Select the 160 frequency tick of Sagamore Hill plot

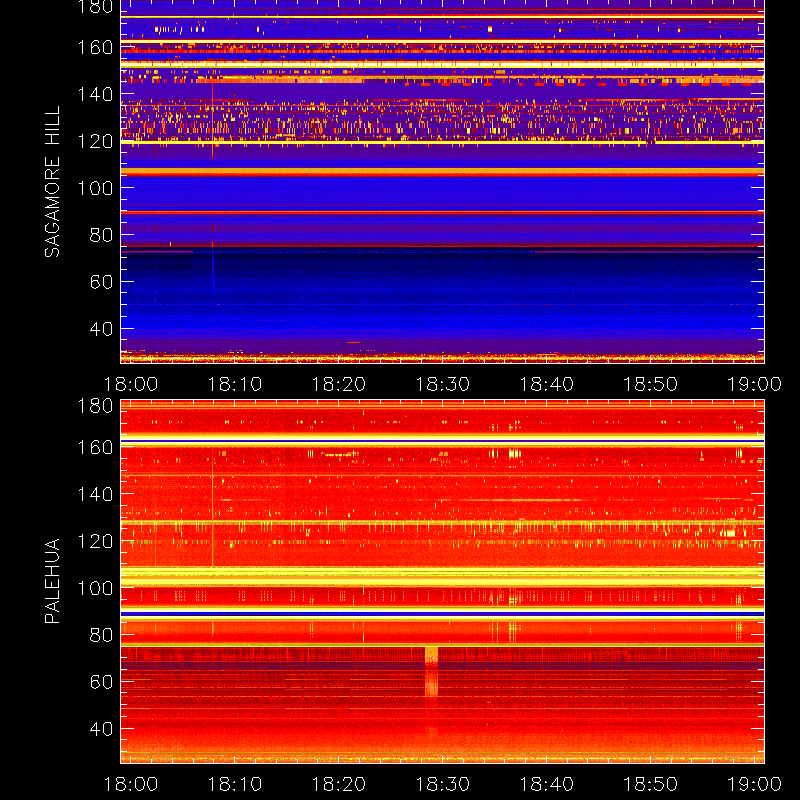pos(95,47)
